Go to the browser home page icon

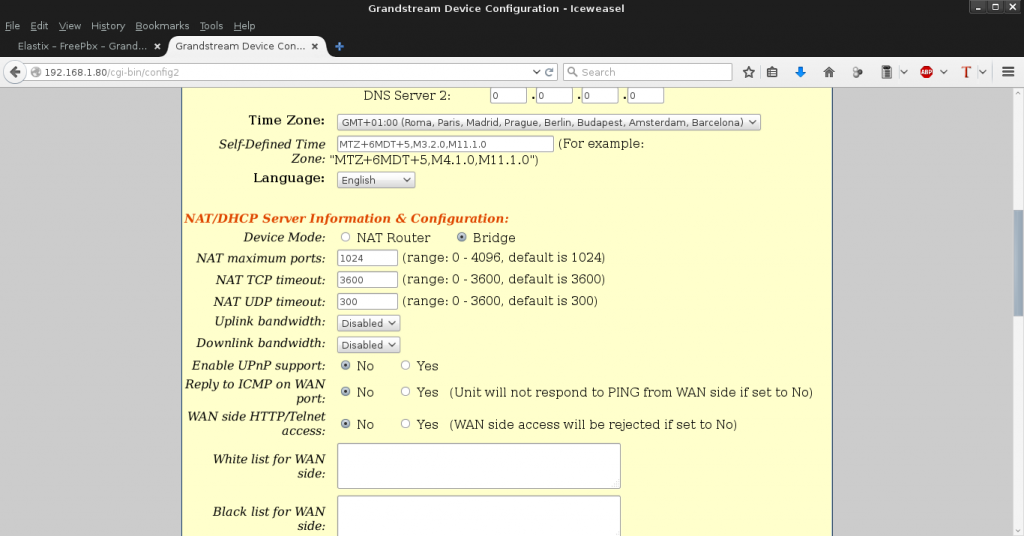point(828,72)
